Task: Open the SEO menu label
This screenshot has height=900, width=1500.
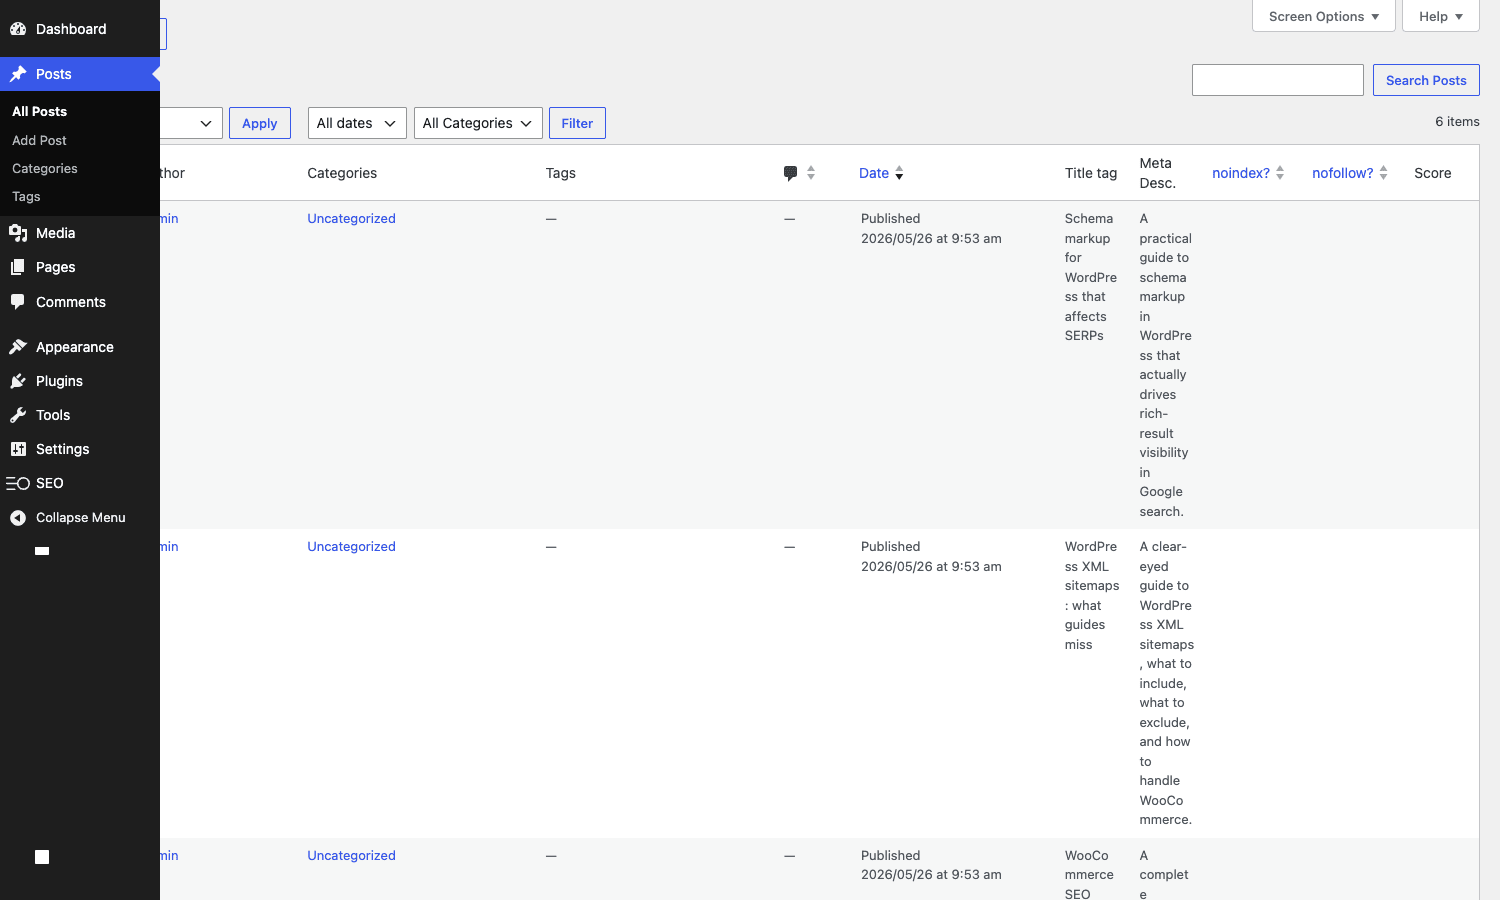Action: click(50, 483)
